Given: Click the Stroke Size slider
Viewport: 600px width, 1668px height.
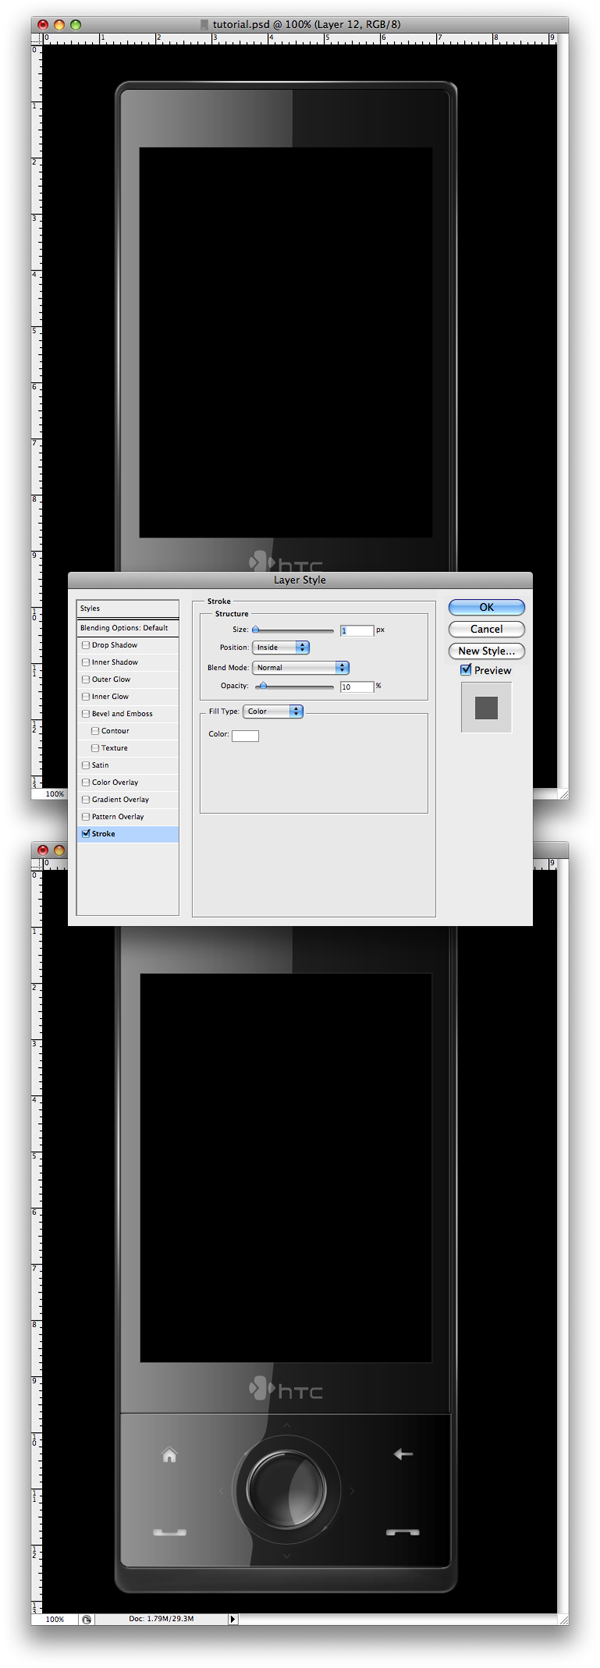Looking at the screenshot, I should 294,630.
